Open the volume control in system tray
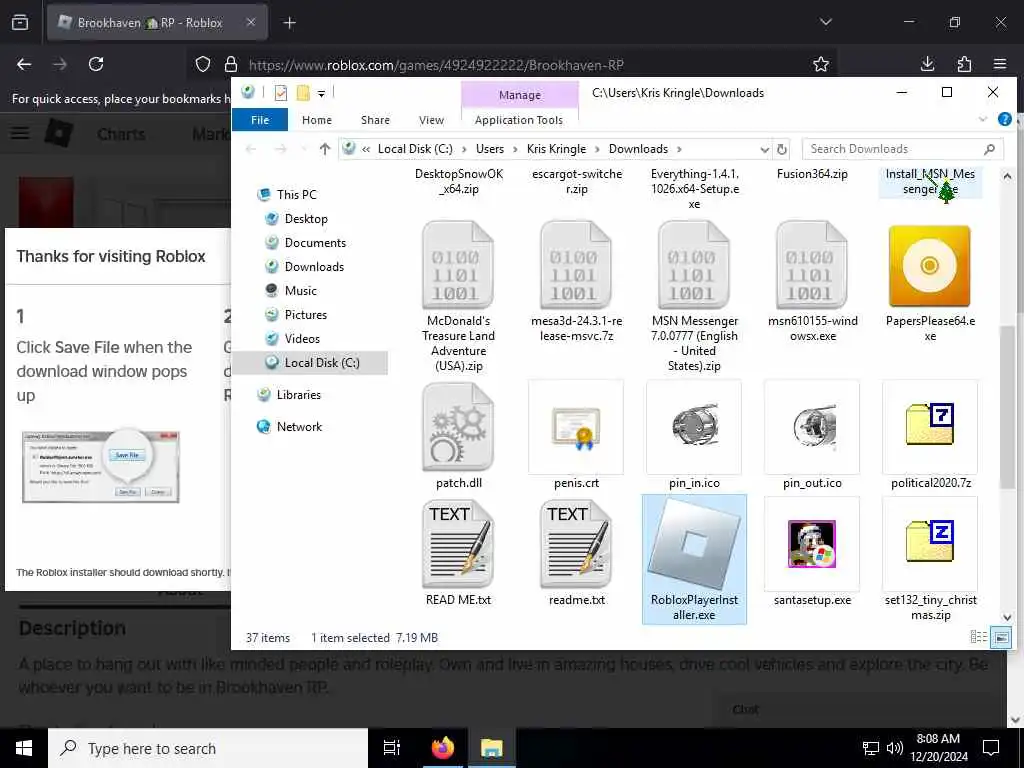 click(x=895, y=748)
